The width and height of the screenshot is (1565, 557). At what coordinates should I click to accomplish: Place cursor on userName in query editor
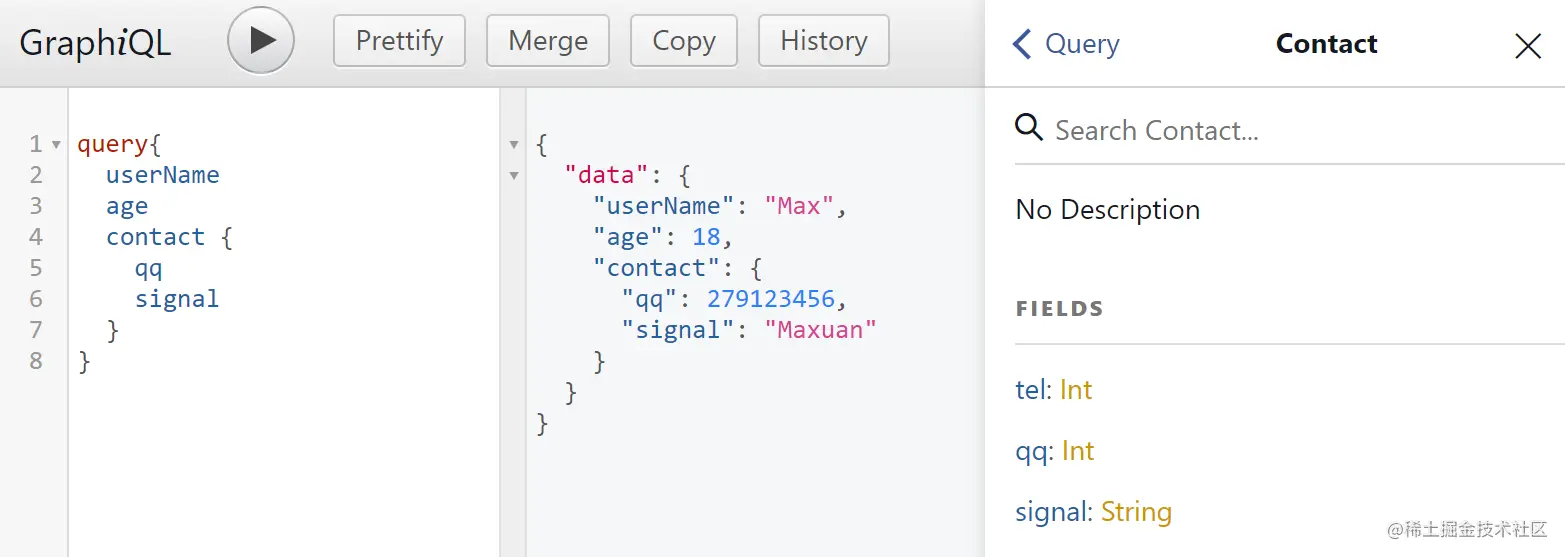[x=162, y=175]
